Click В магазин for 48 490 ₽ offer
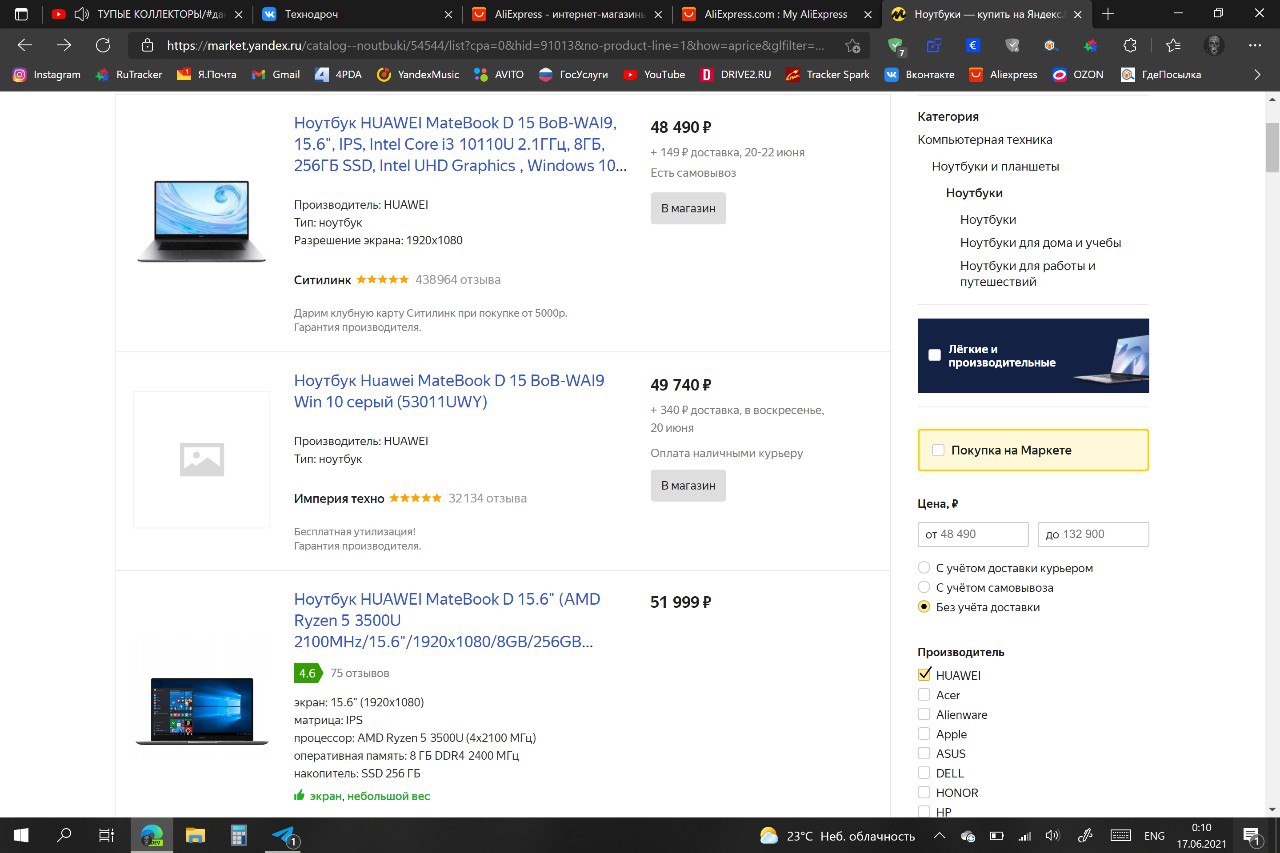 [688, 208]
